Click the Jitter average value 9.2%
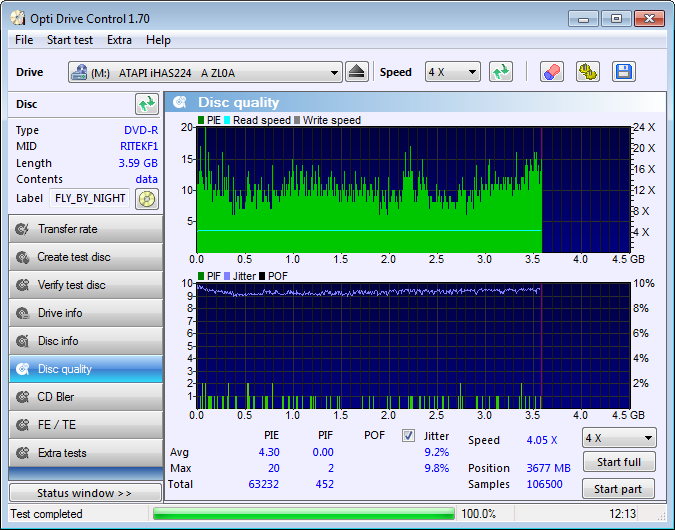This screenshot has width=675, height=530. click(437, 452)
